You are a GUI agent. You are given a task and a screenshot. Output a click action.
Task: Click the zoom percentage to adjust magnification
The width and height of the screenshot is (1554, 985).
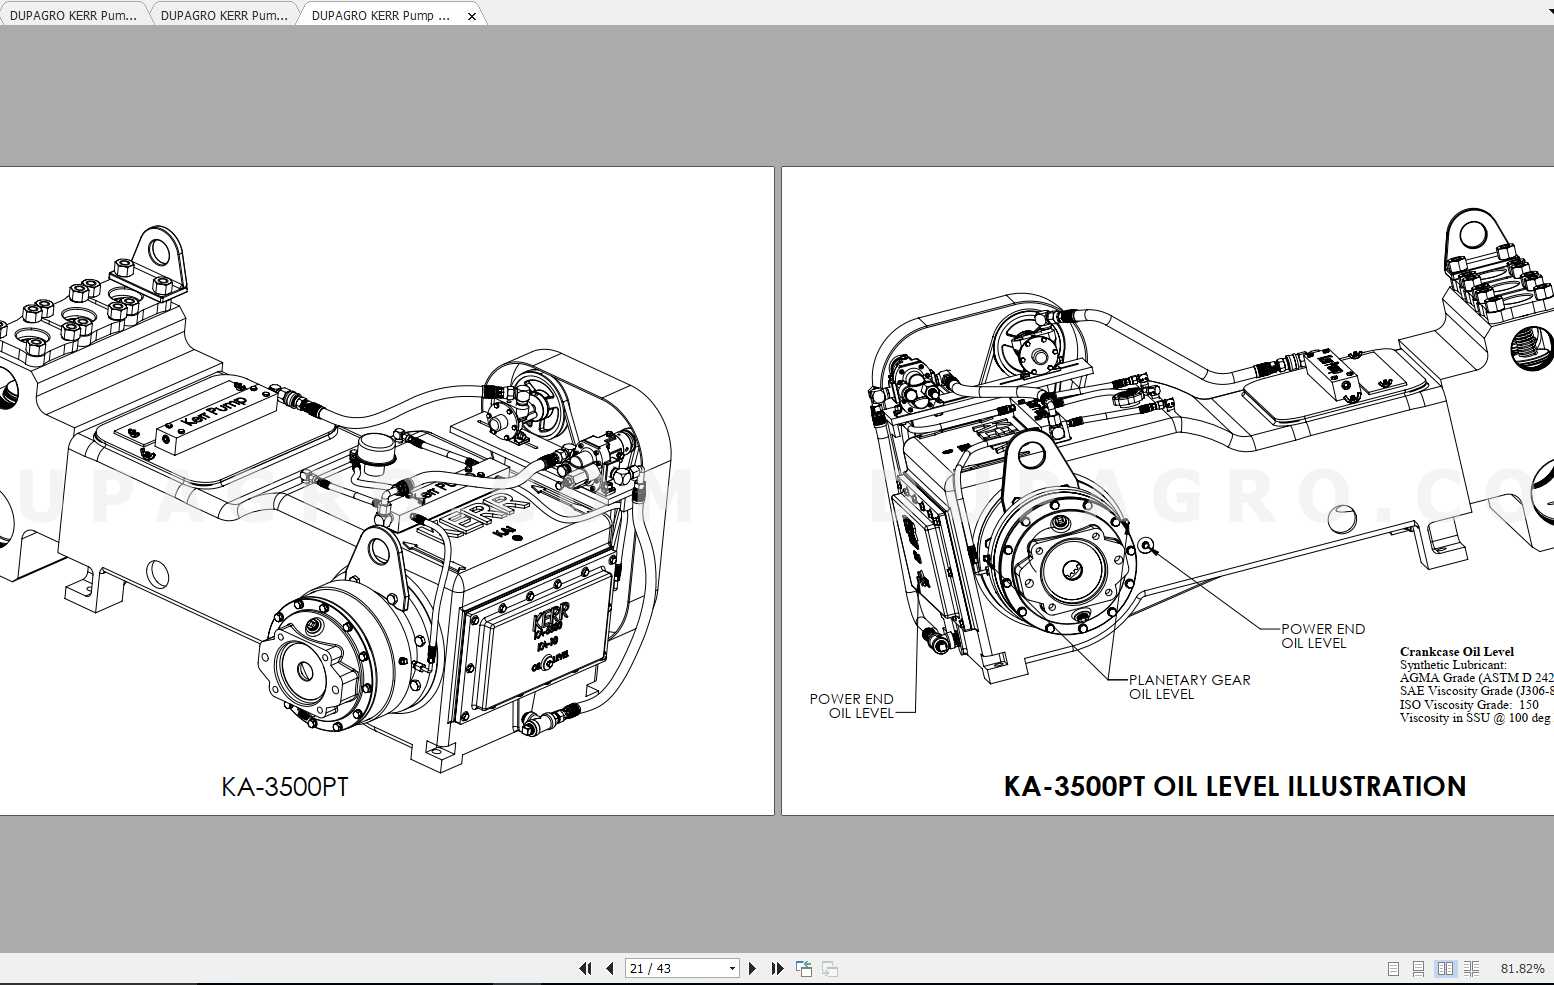click(1521, 967)
